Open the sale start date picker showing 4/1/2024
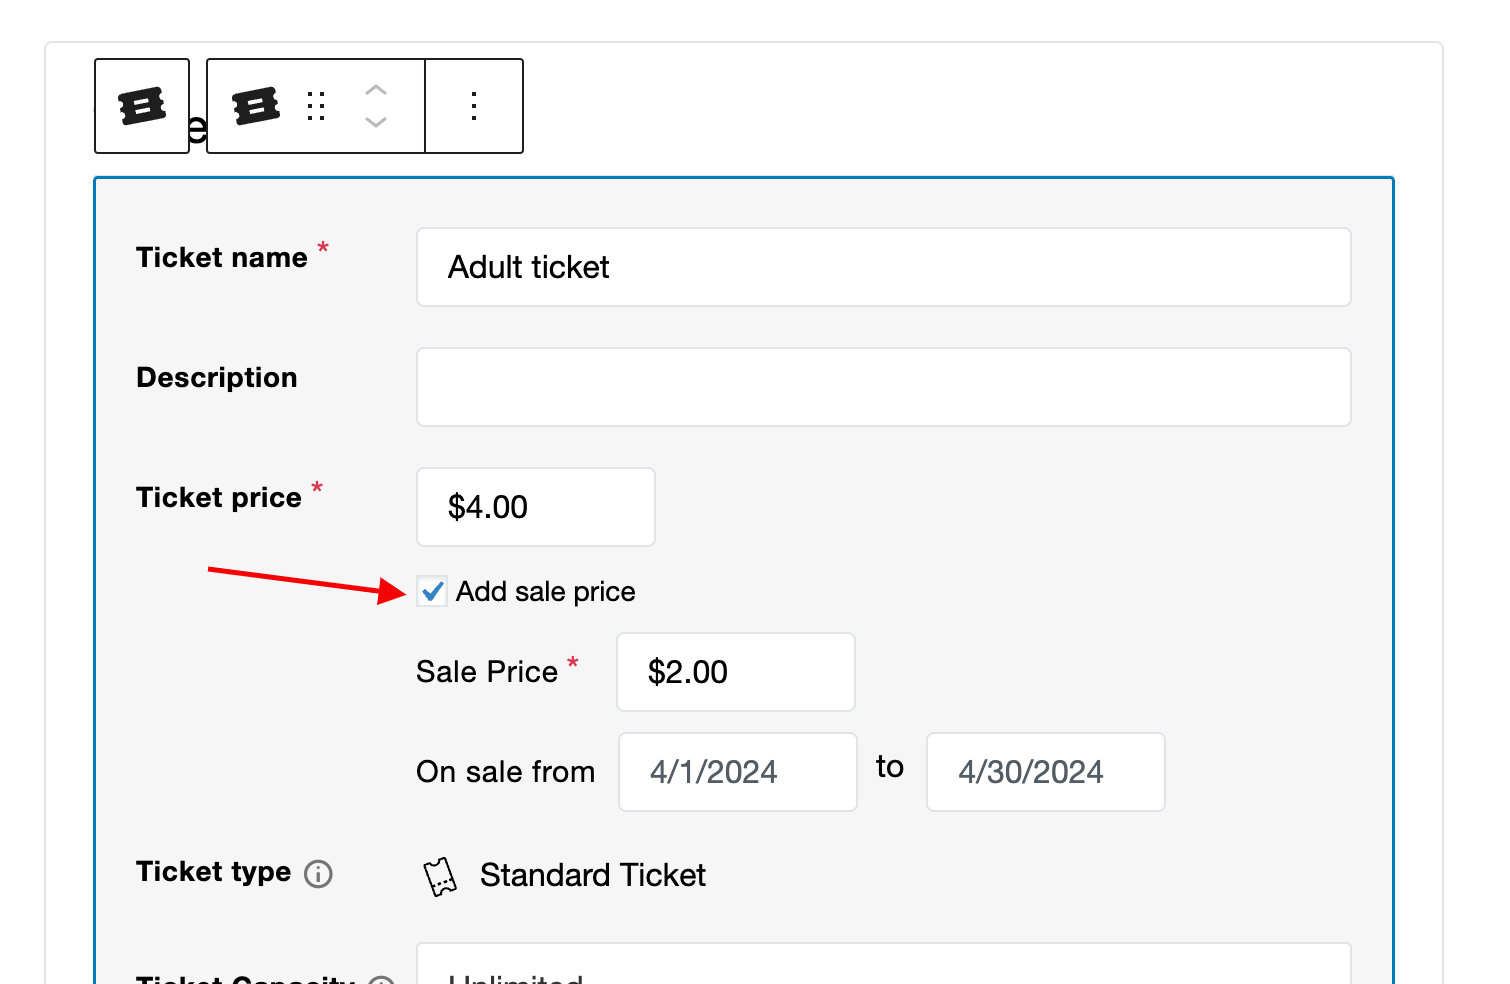The width and height of the screenshot is (1510, 984). point(737,771)
